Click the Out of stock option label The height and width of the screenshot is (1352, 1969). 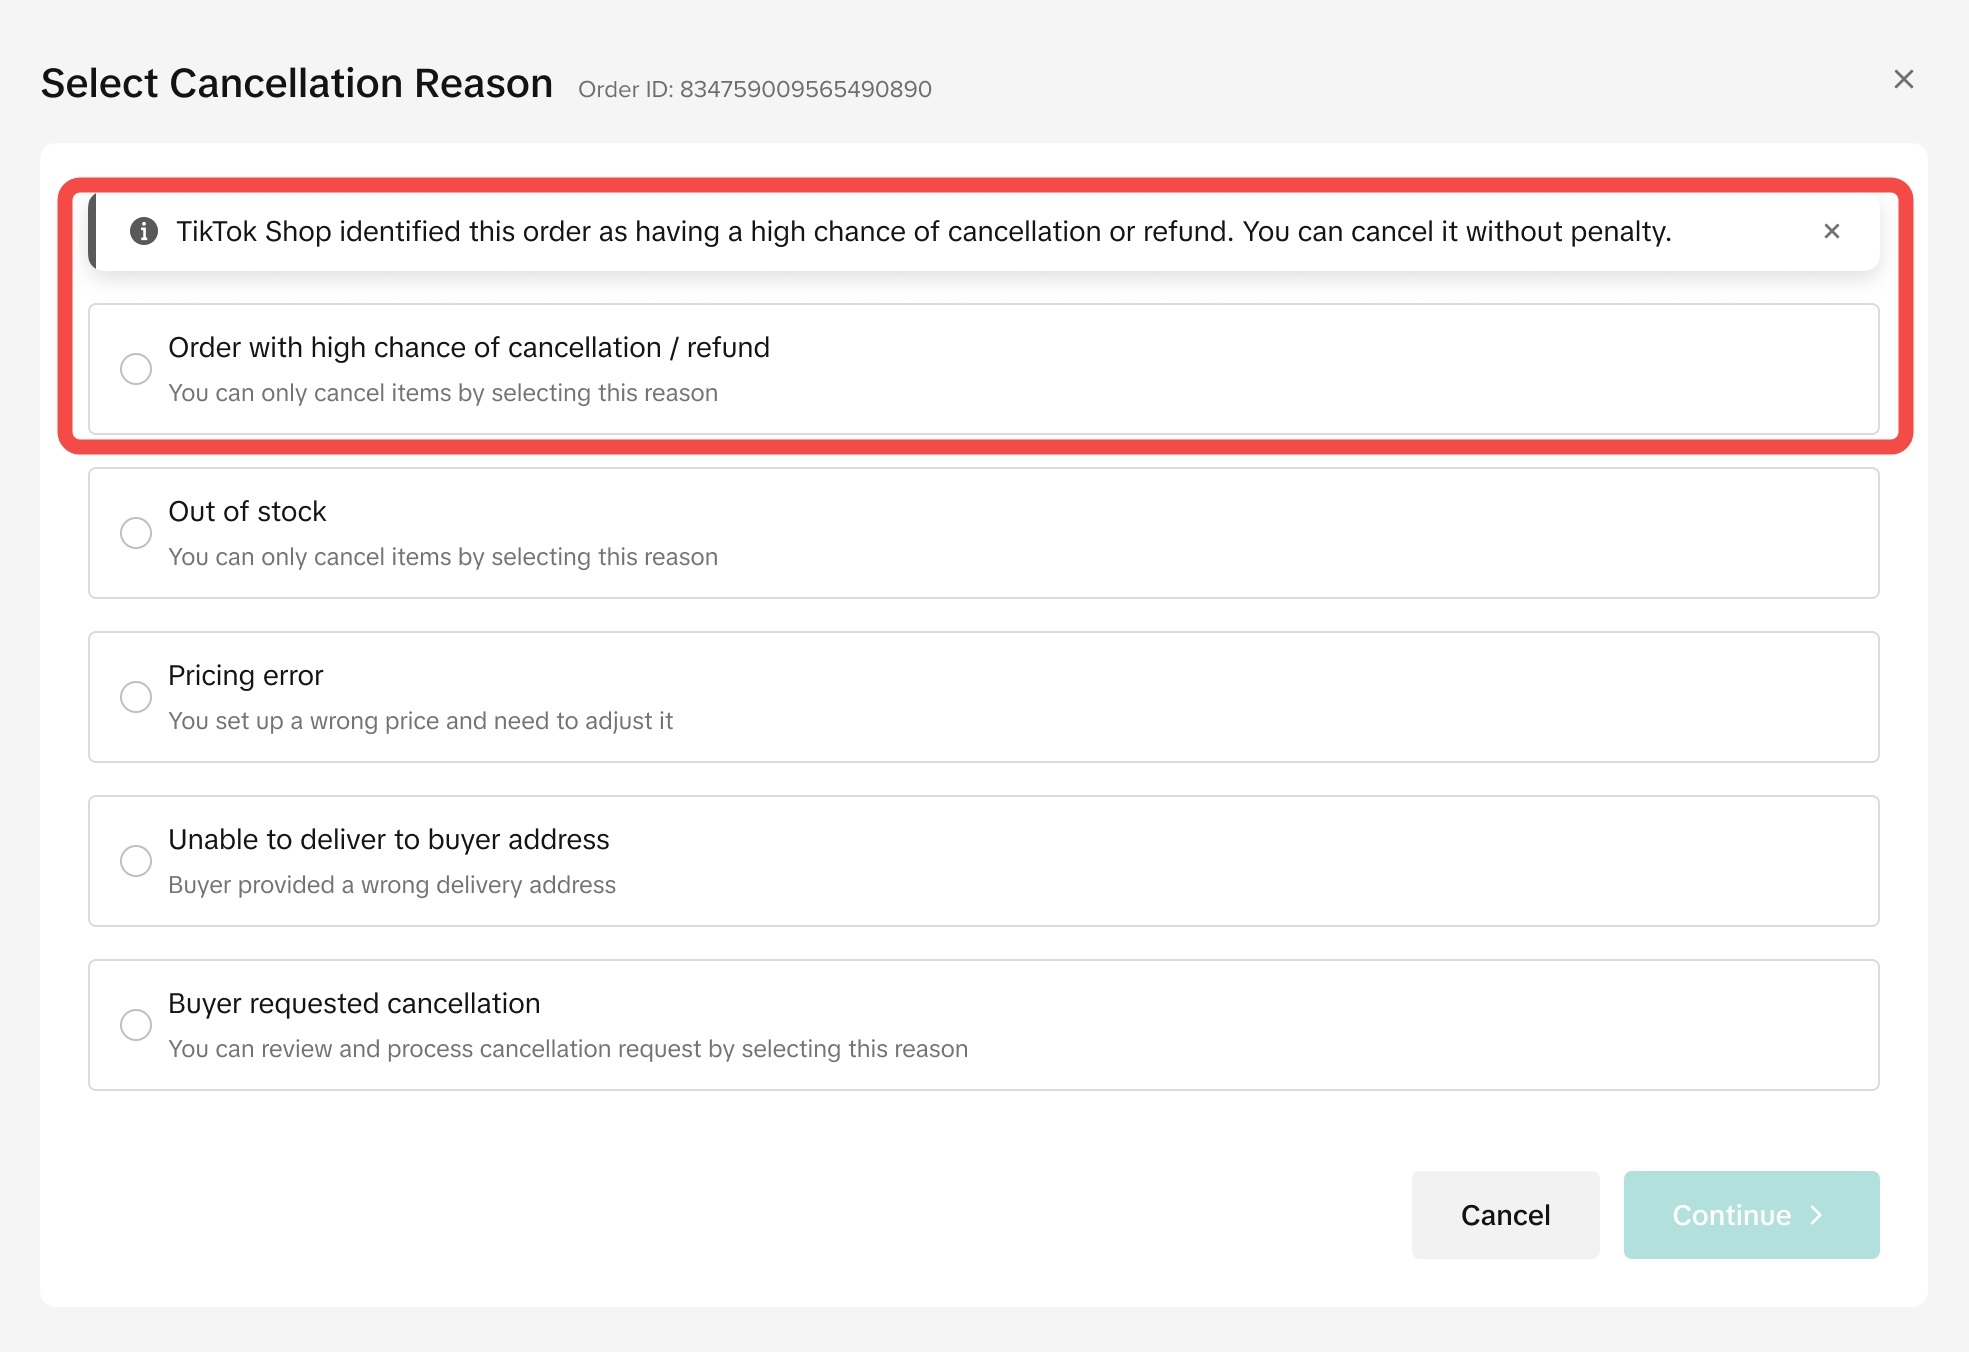tap(247, 511)
